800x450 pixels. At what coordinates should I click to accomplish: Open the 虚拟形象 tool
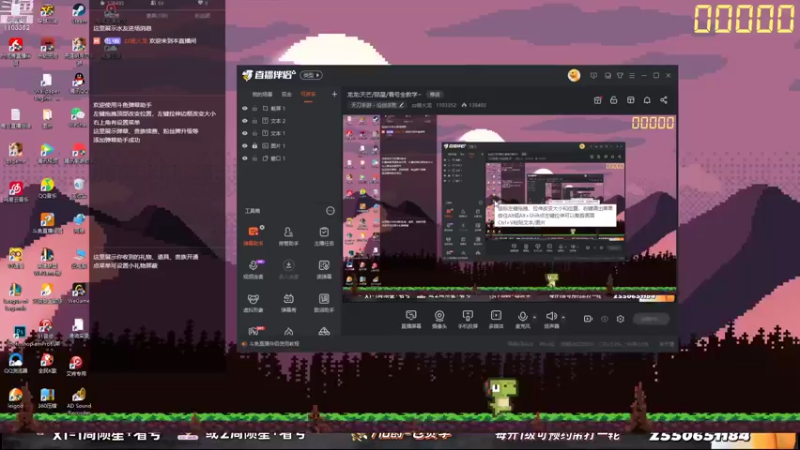254,303
